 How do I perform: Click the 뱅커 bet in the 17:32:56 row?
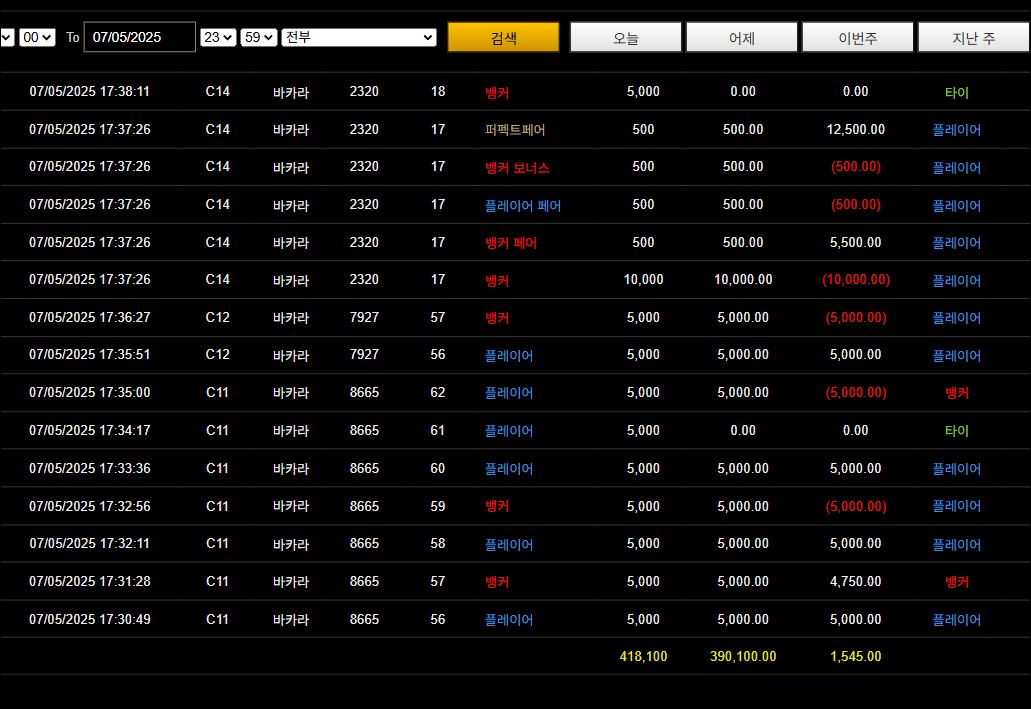(x=497, y=506)
